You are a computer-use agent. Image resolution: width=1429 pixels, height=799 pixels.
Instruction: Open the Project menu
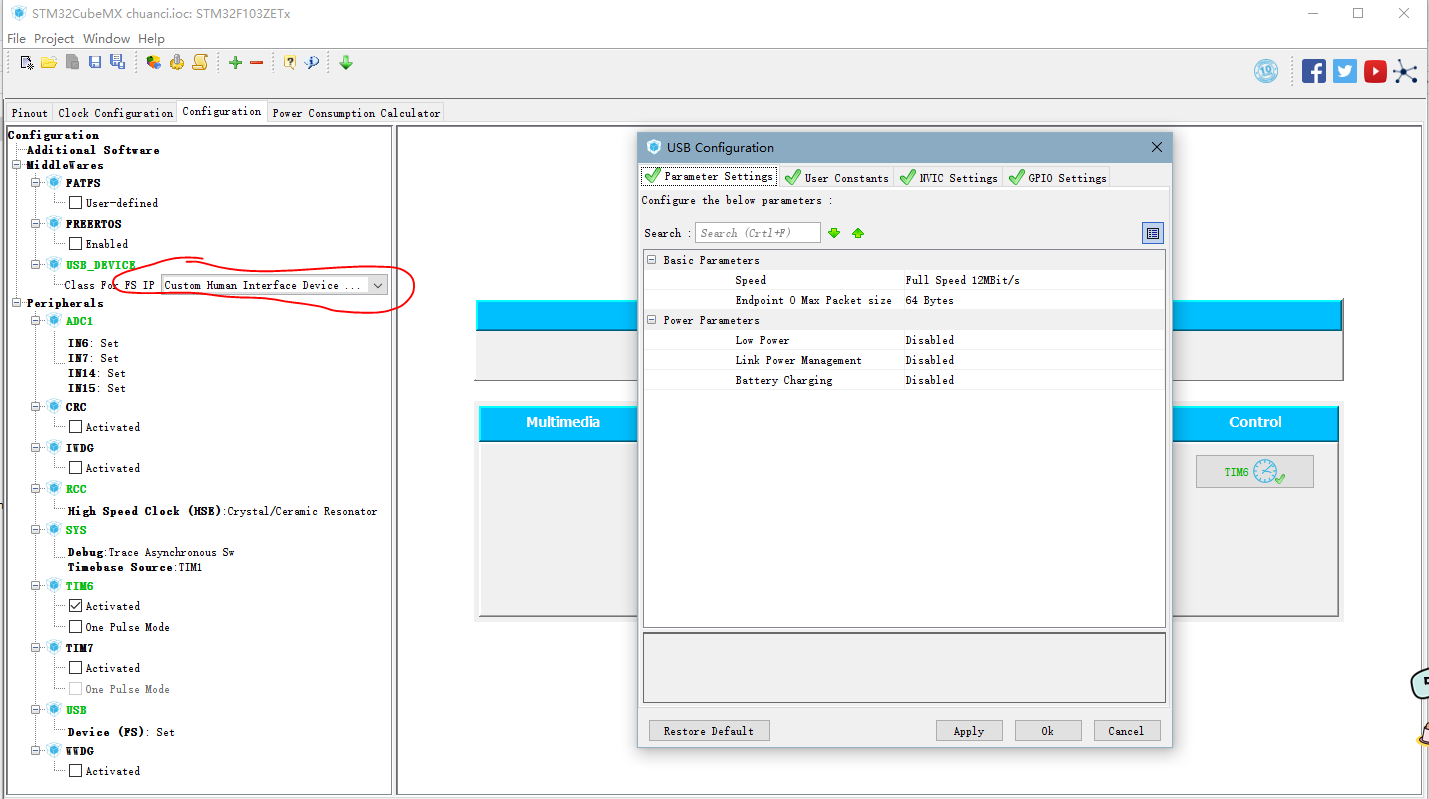click(54, 38)
